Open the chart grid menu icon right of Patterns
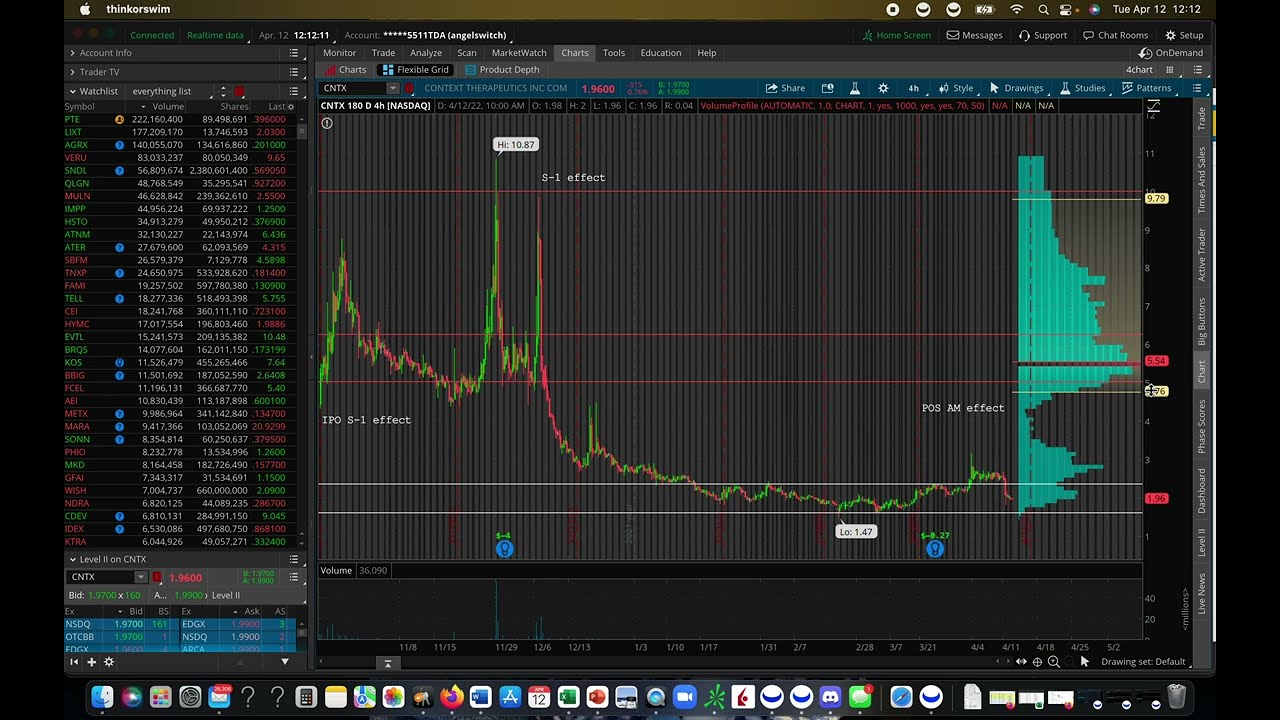Viewport: 1280px width, 720px height. click(x=1198, y=88)
